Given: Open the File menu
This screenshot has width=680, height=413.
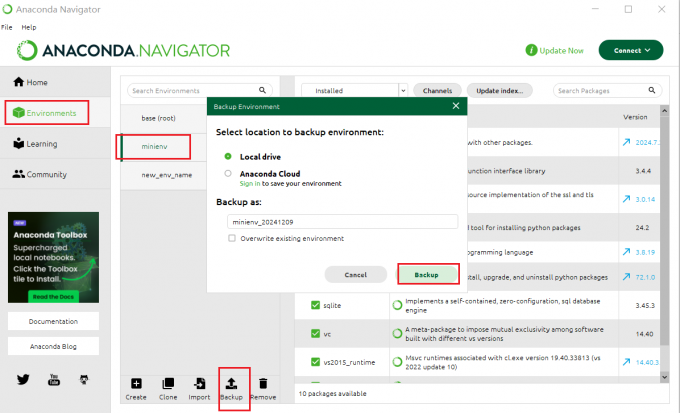Looking at the screenshot, I should [7, 27].
